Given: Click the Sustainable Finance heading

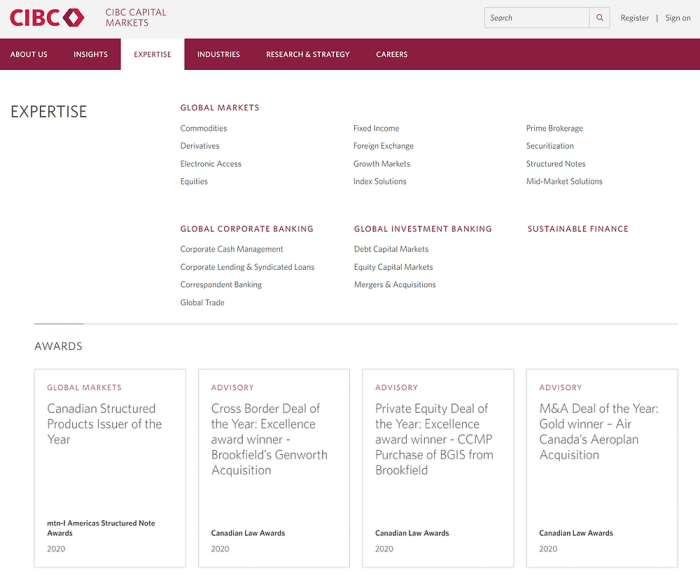Looking at the screenshot, I should (x=578, y=229).
